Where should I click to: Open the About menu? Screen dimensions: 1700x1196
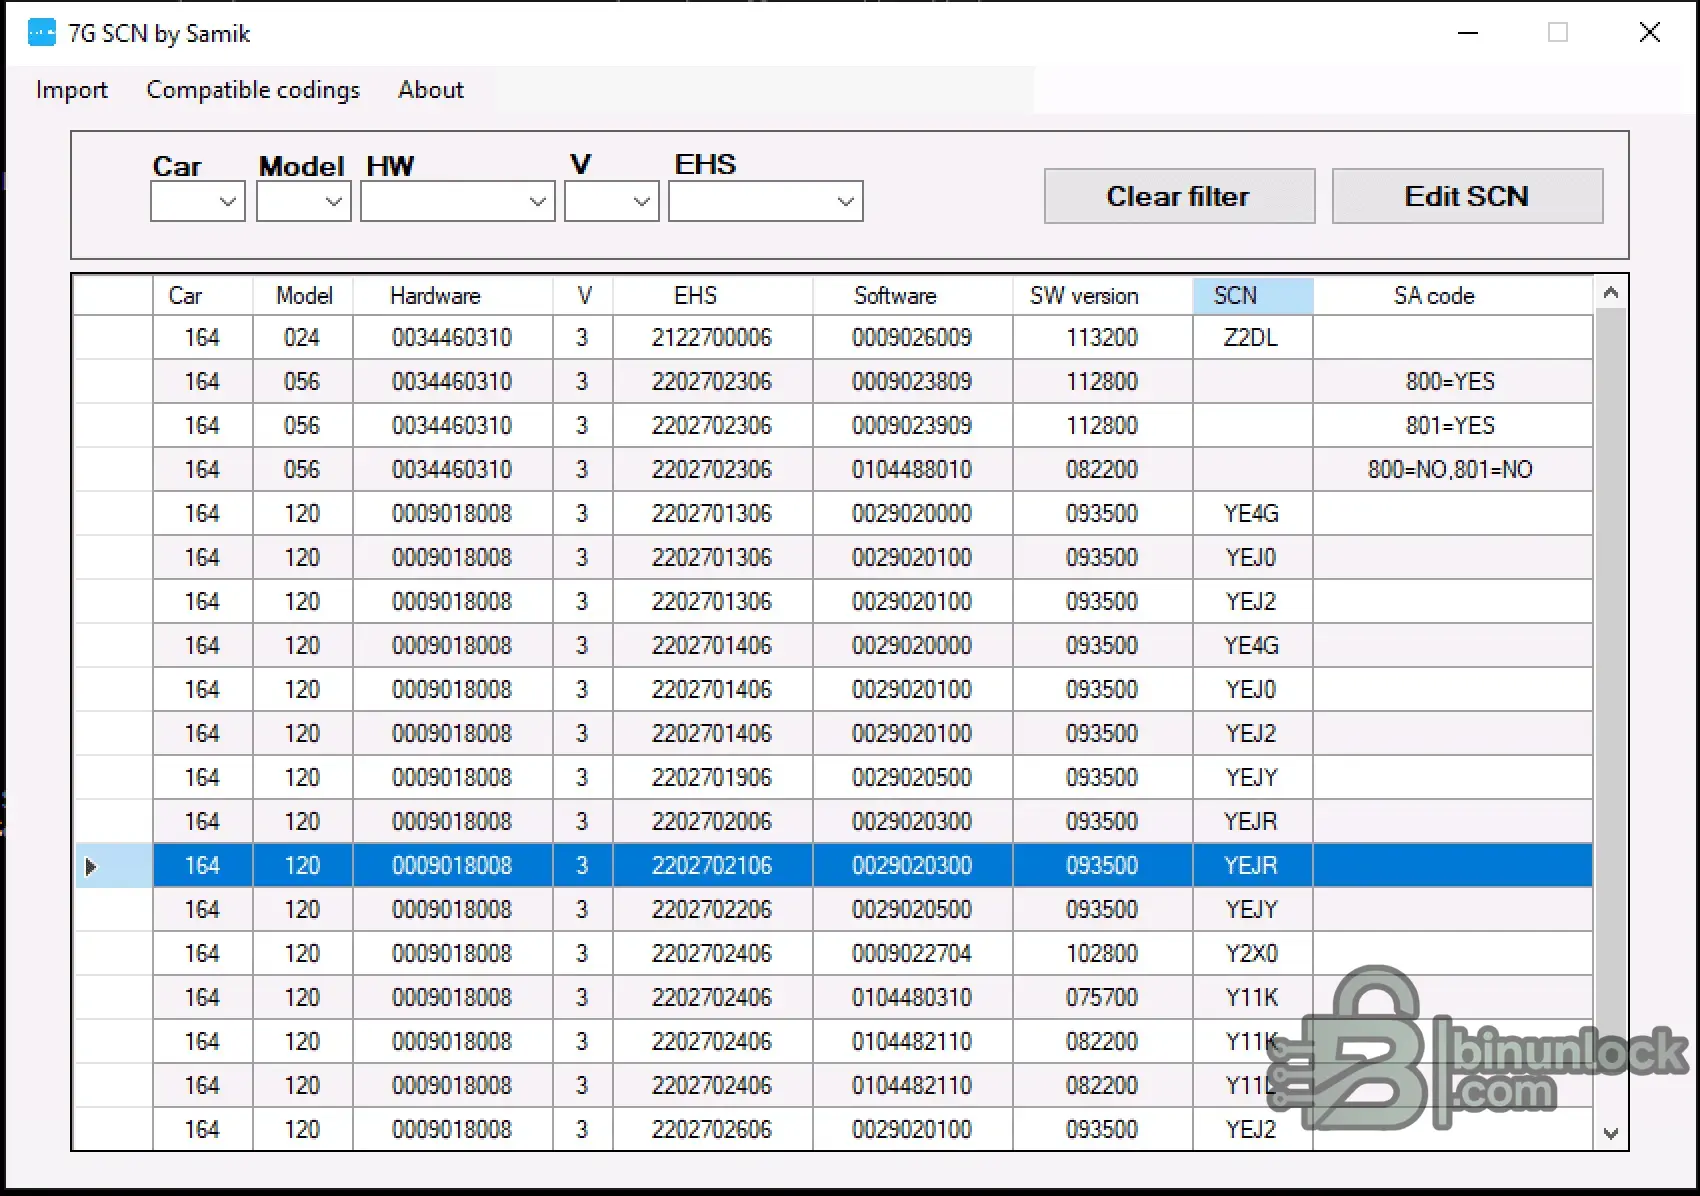431,90
